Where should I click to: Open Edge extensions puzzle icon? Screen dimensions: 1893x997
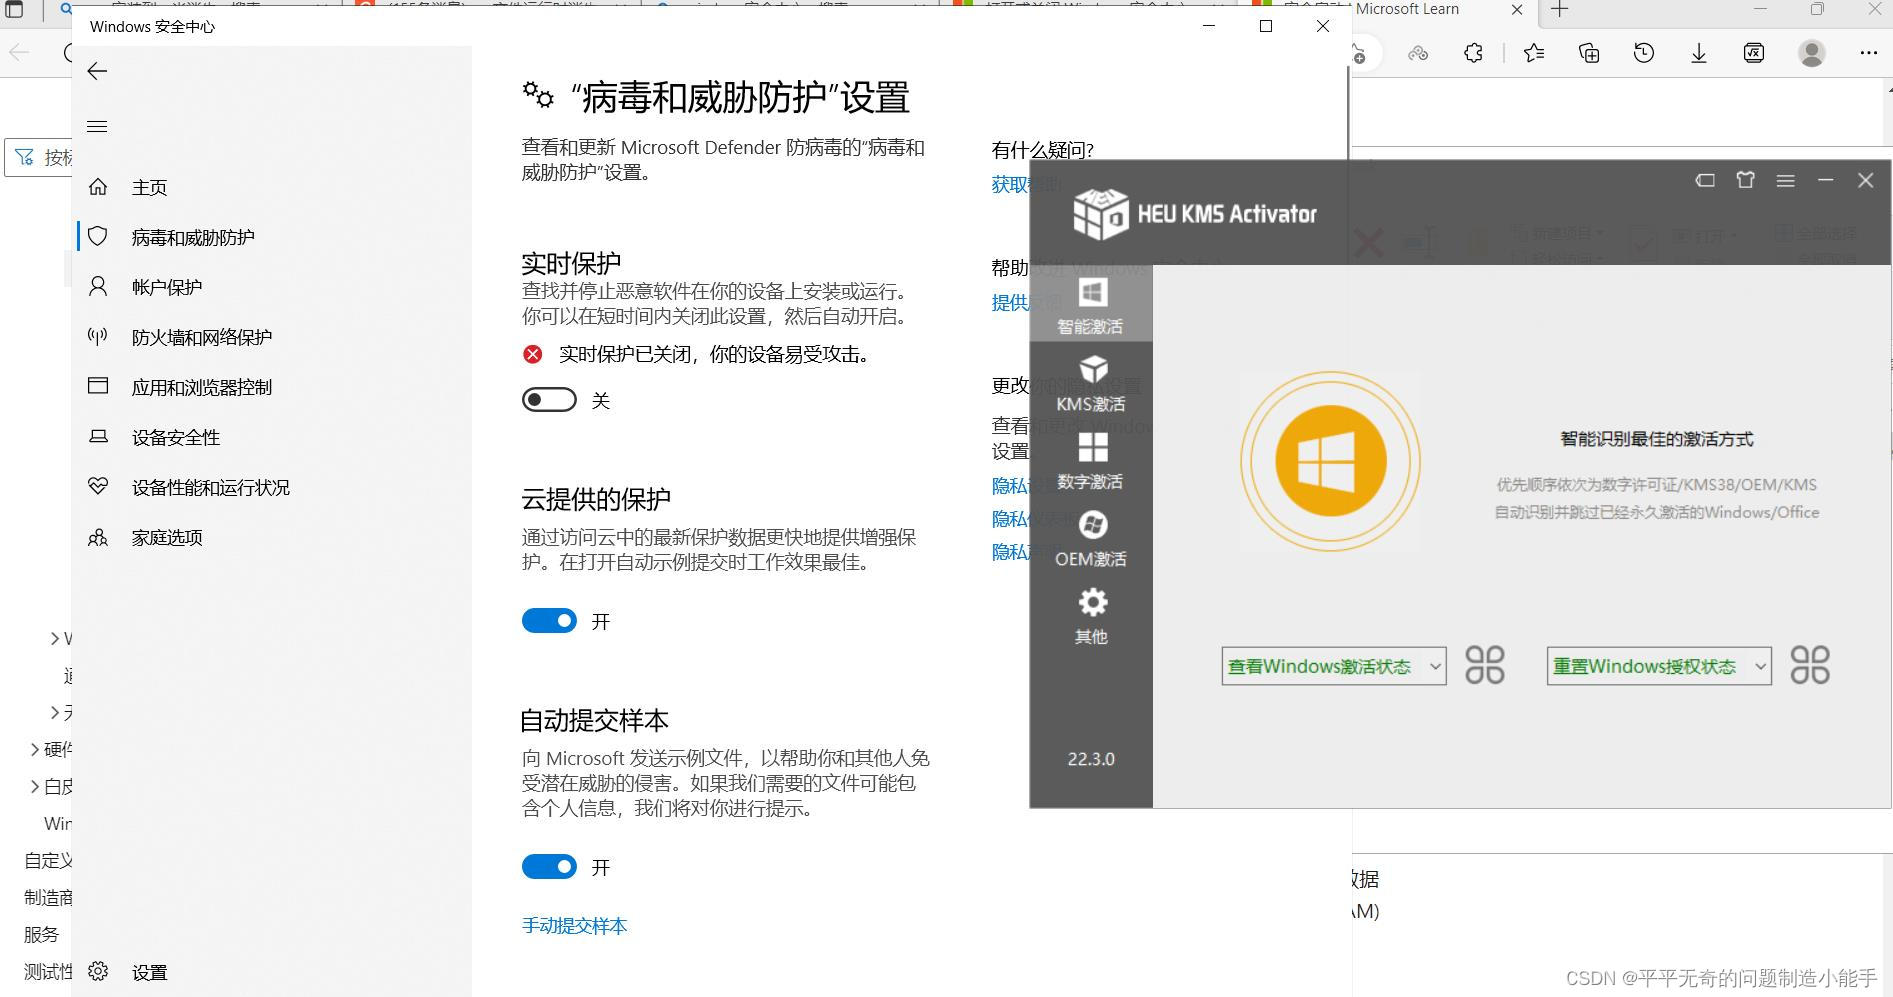pyautogui.click(x=1473, y=53)
